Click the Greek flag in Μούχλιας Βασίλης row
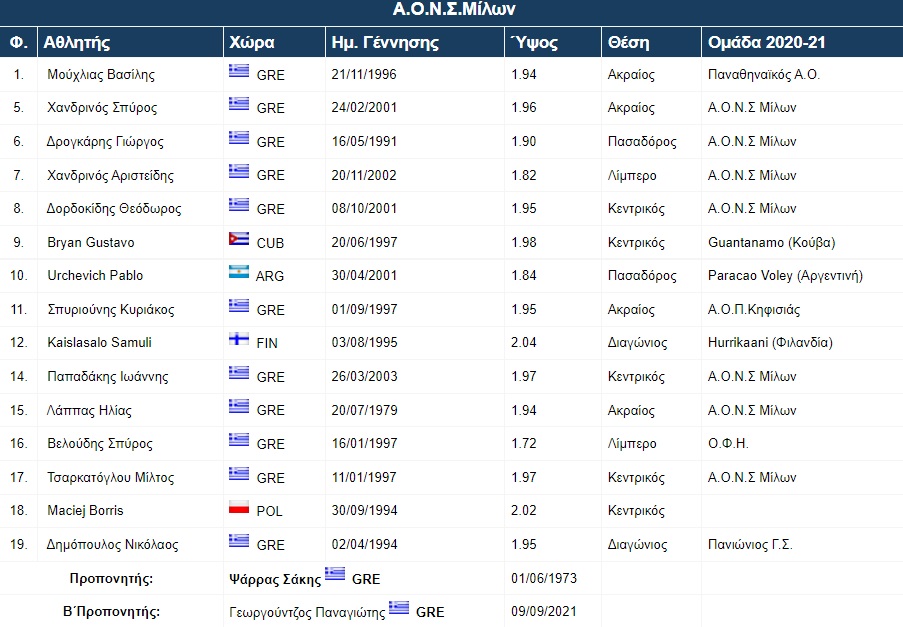Image resolution: width=903 pixels, height=627 pixels. pyautogui.click(x=239, y=71)
